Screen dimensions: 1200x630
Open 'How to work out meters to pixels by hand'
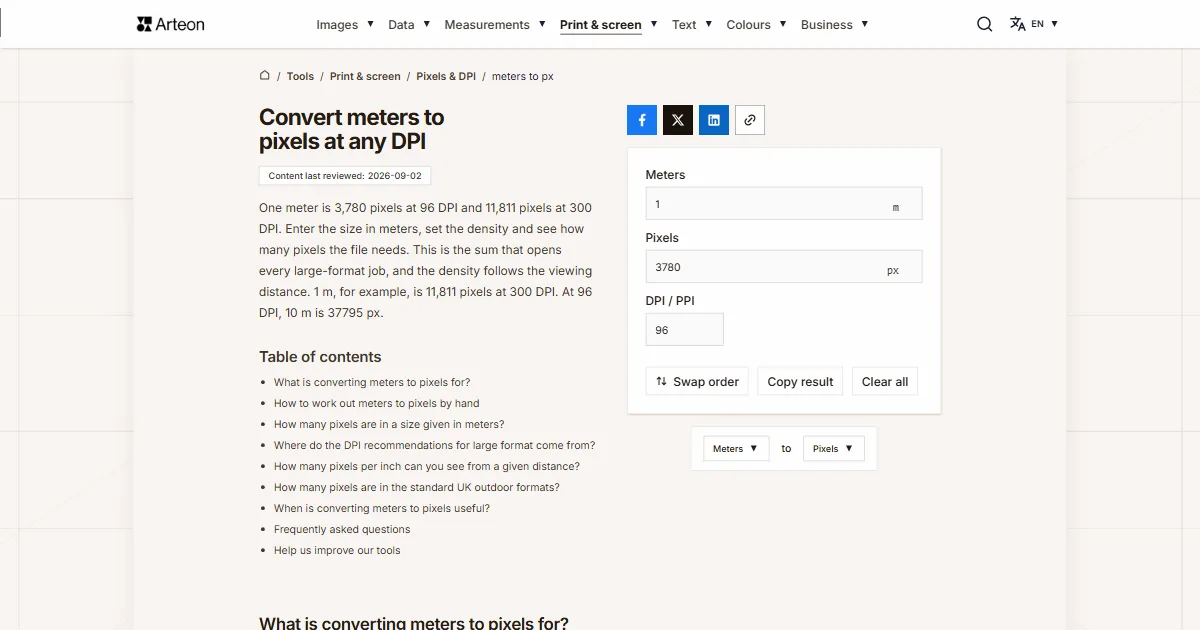(x=377, y=403)
